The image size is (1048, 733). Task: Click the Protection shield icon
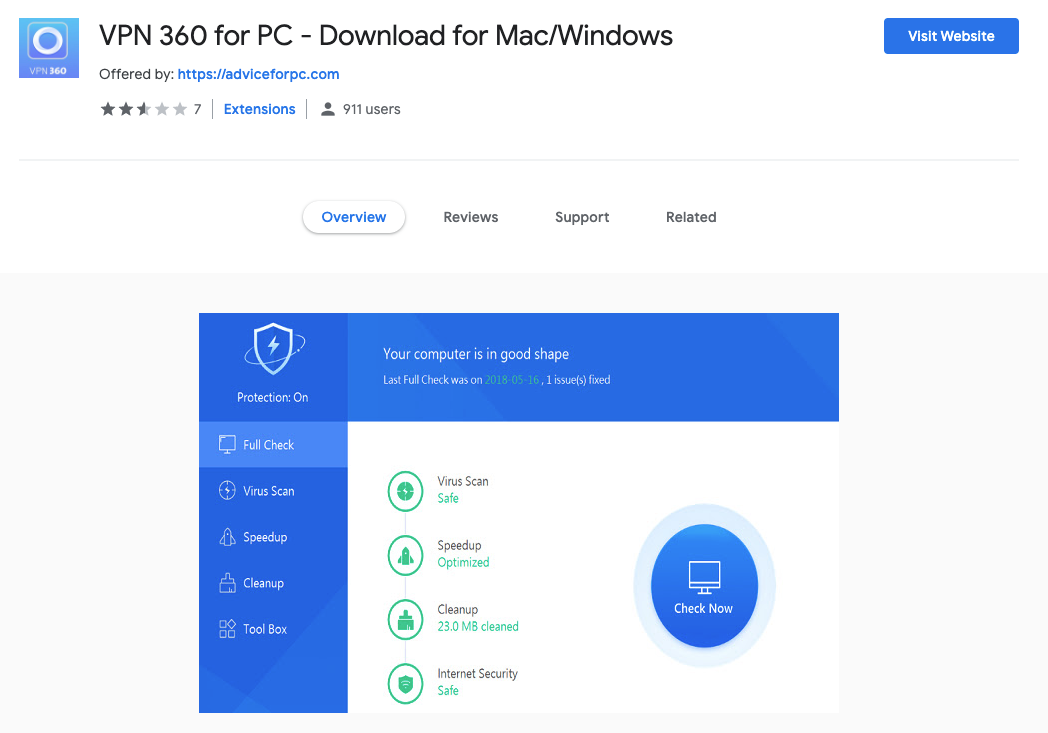click(x=273, y=349)
